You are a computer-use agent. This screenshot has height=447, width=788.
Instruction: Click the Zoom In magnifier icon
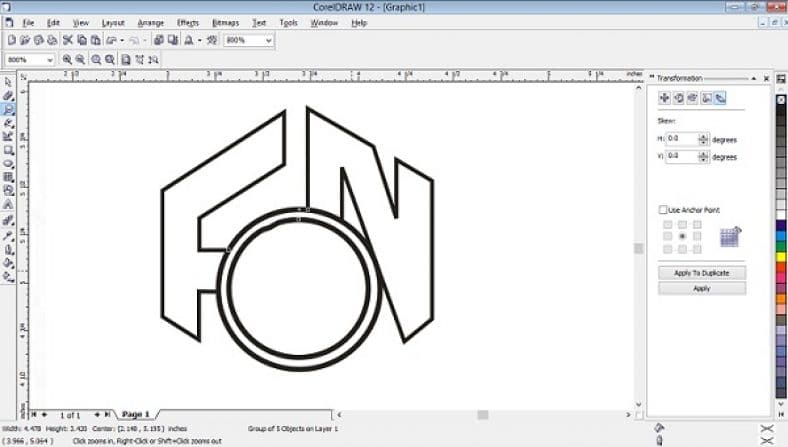67,59
